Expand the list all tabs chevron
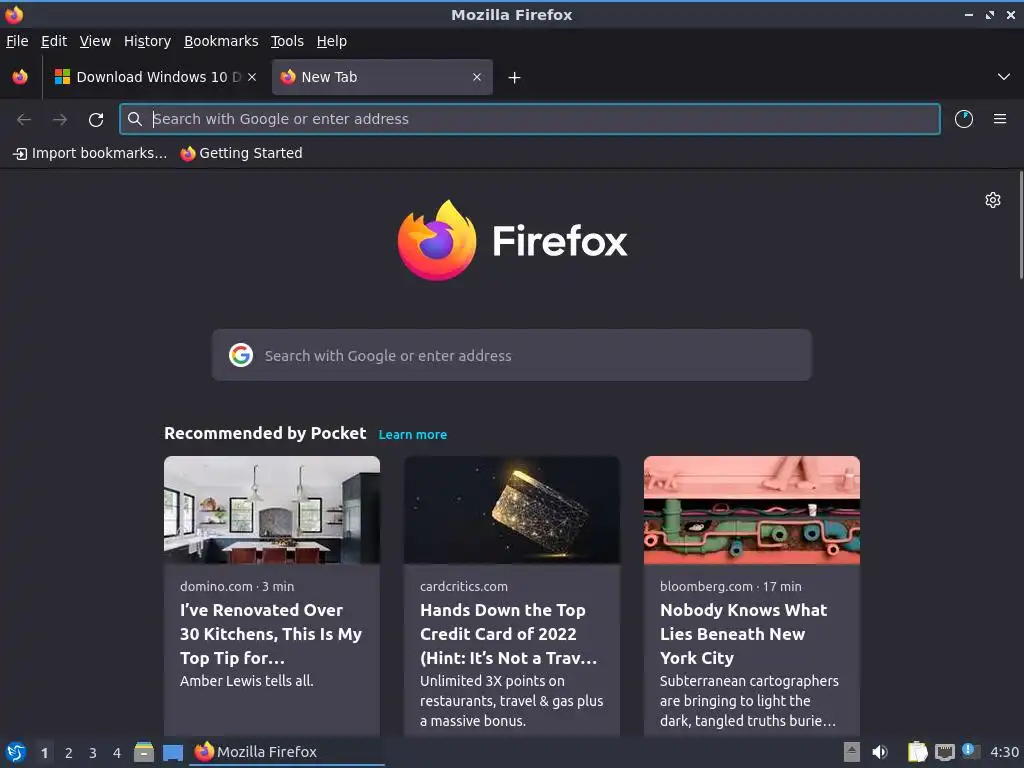 pyautogui.click(x=1004, y=77)
